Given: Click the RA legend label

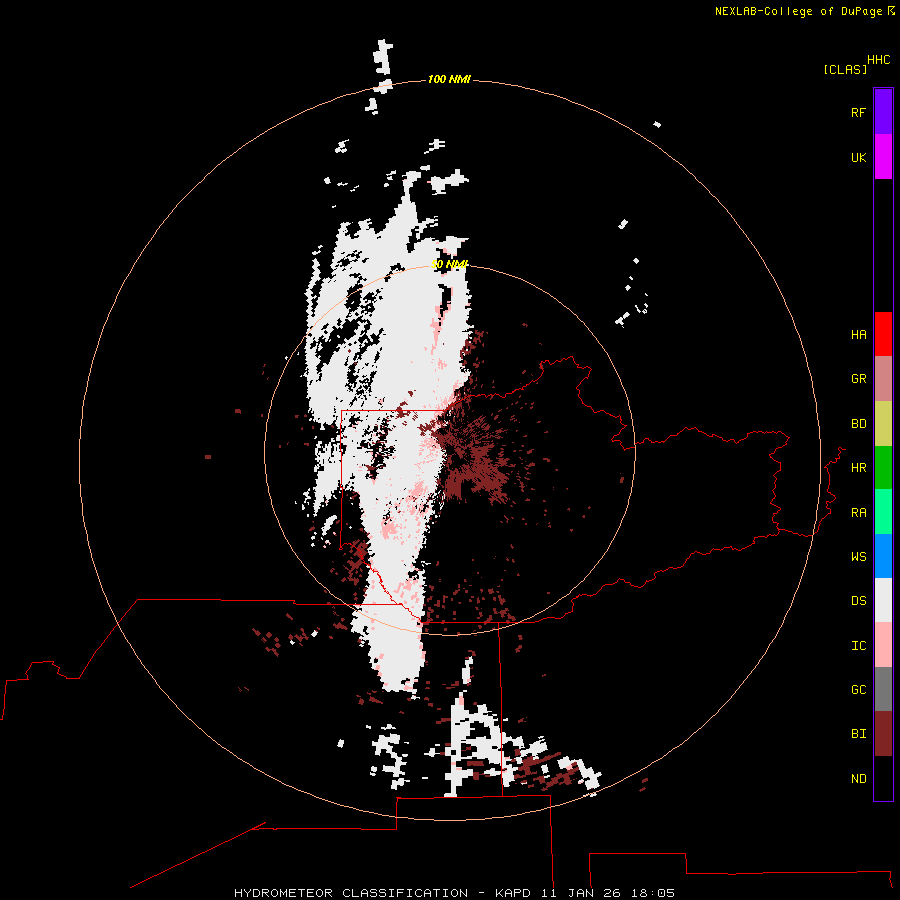Looking at the screenshot, I should 858,513.
